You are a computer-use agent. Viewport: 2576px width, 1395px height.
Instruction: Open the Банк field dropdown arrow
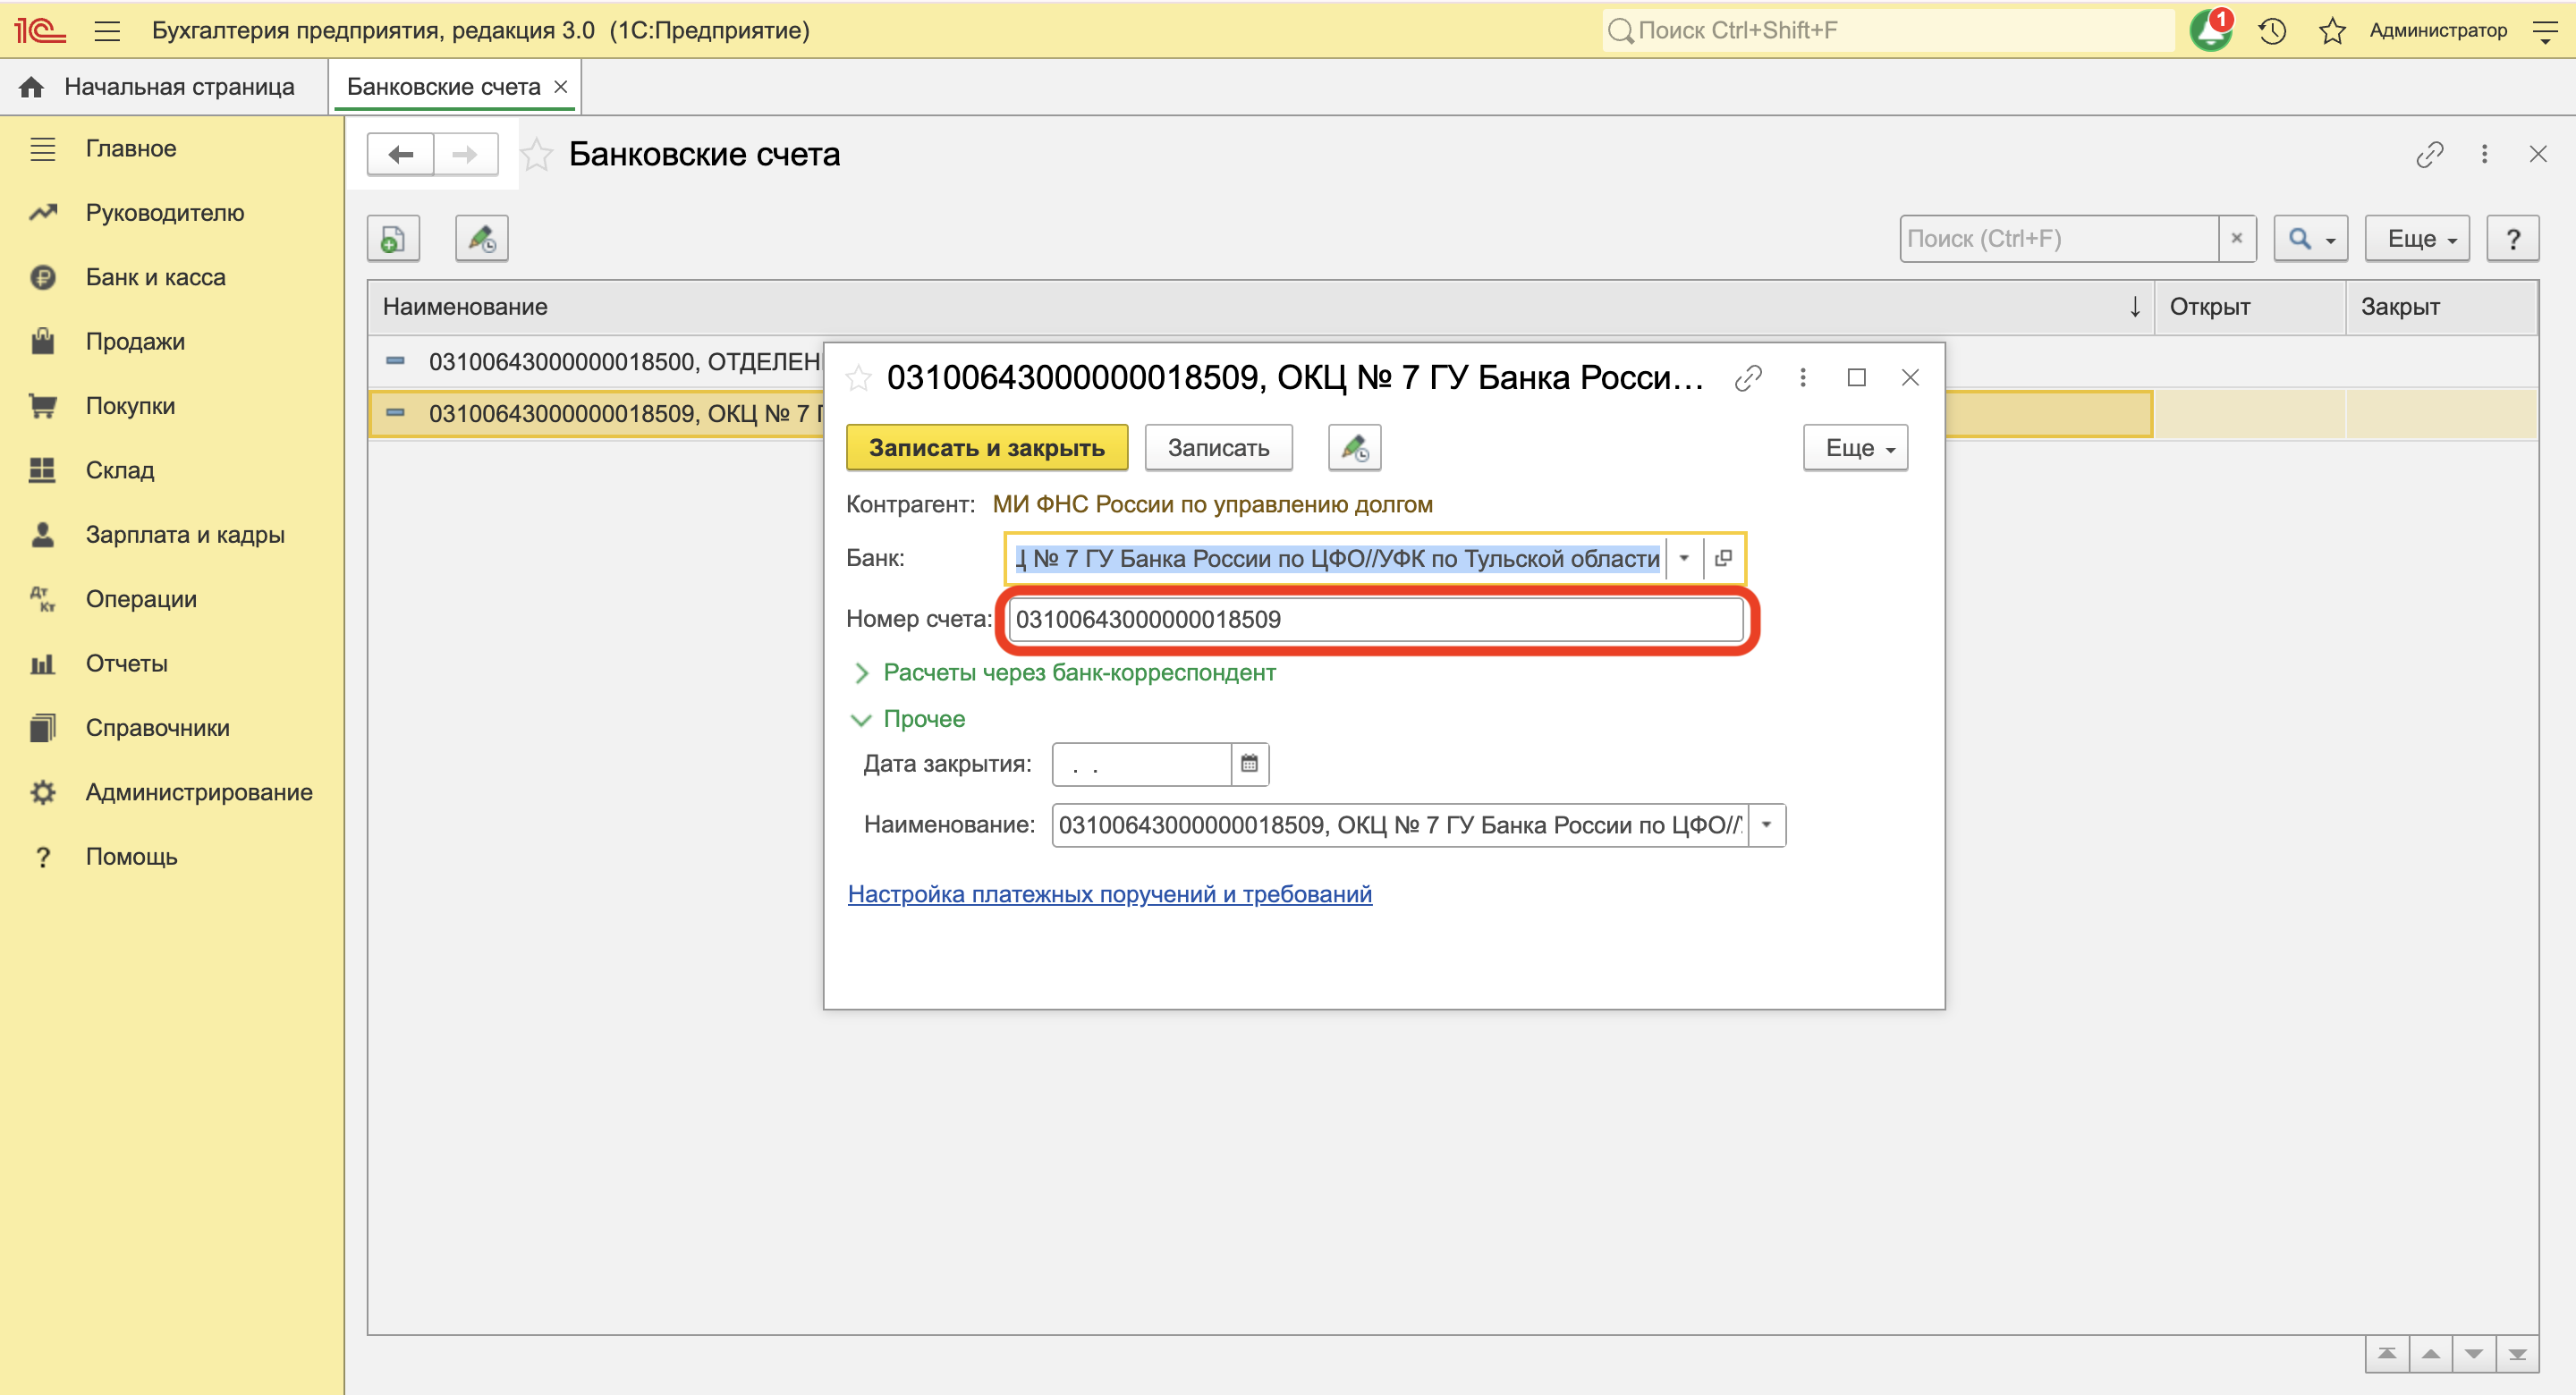[1684, 558]
